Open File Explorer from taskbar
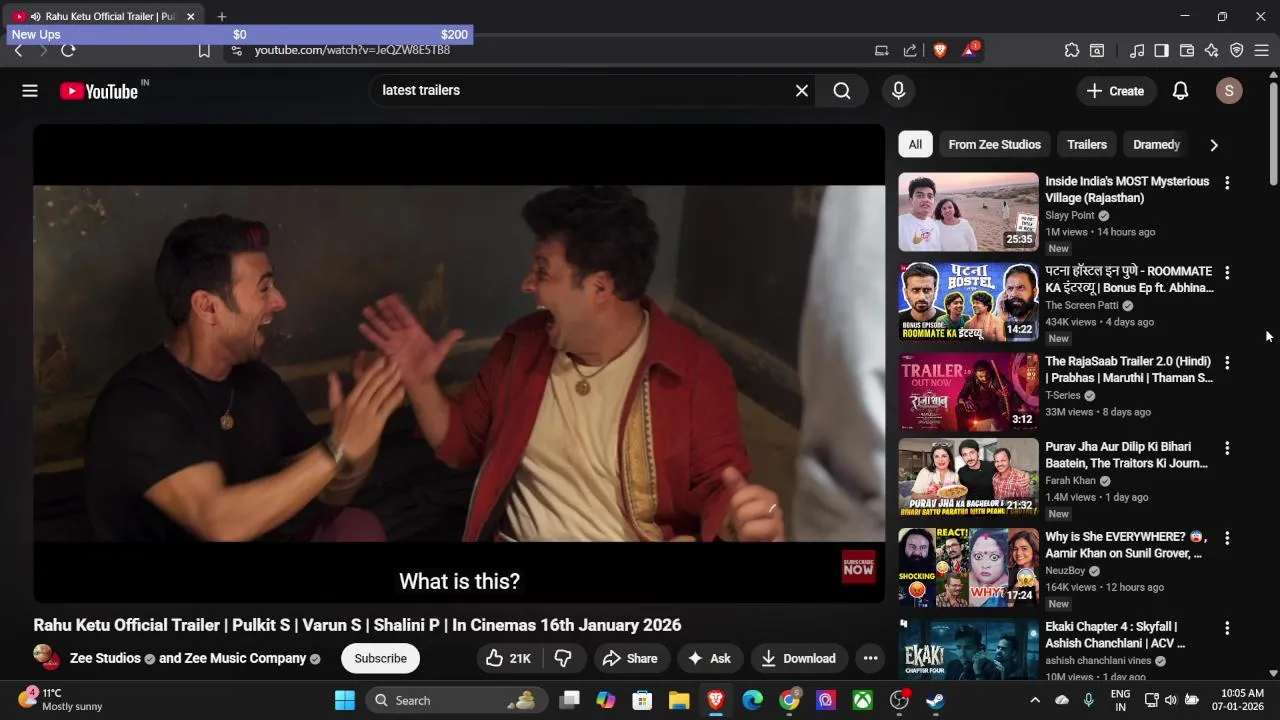The height and width of the screenshot is (720, 1280). click(679, 700)
